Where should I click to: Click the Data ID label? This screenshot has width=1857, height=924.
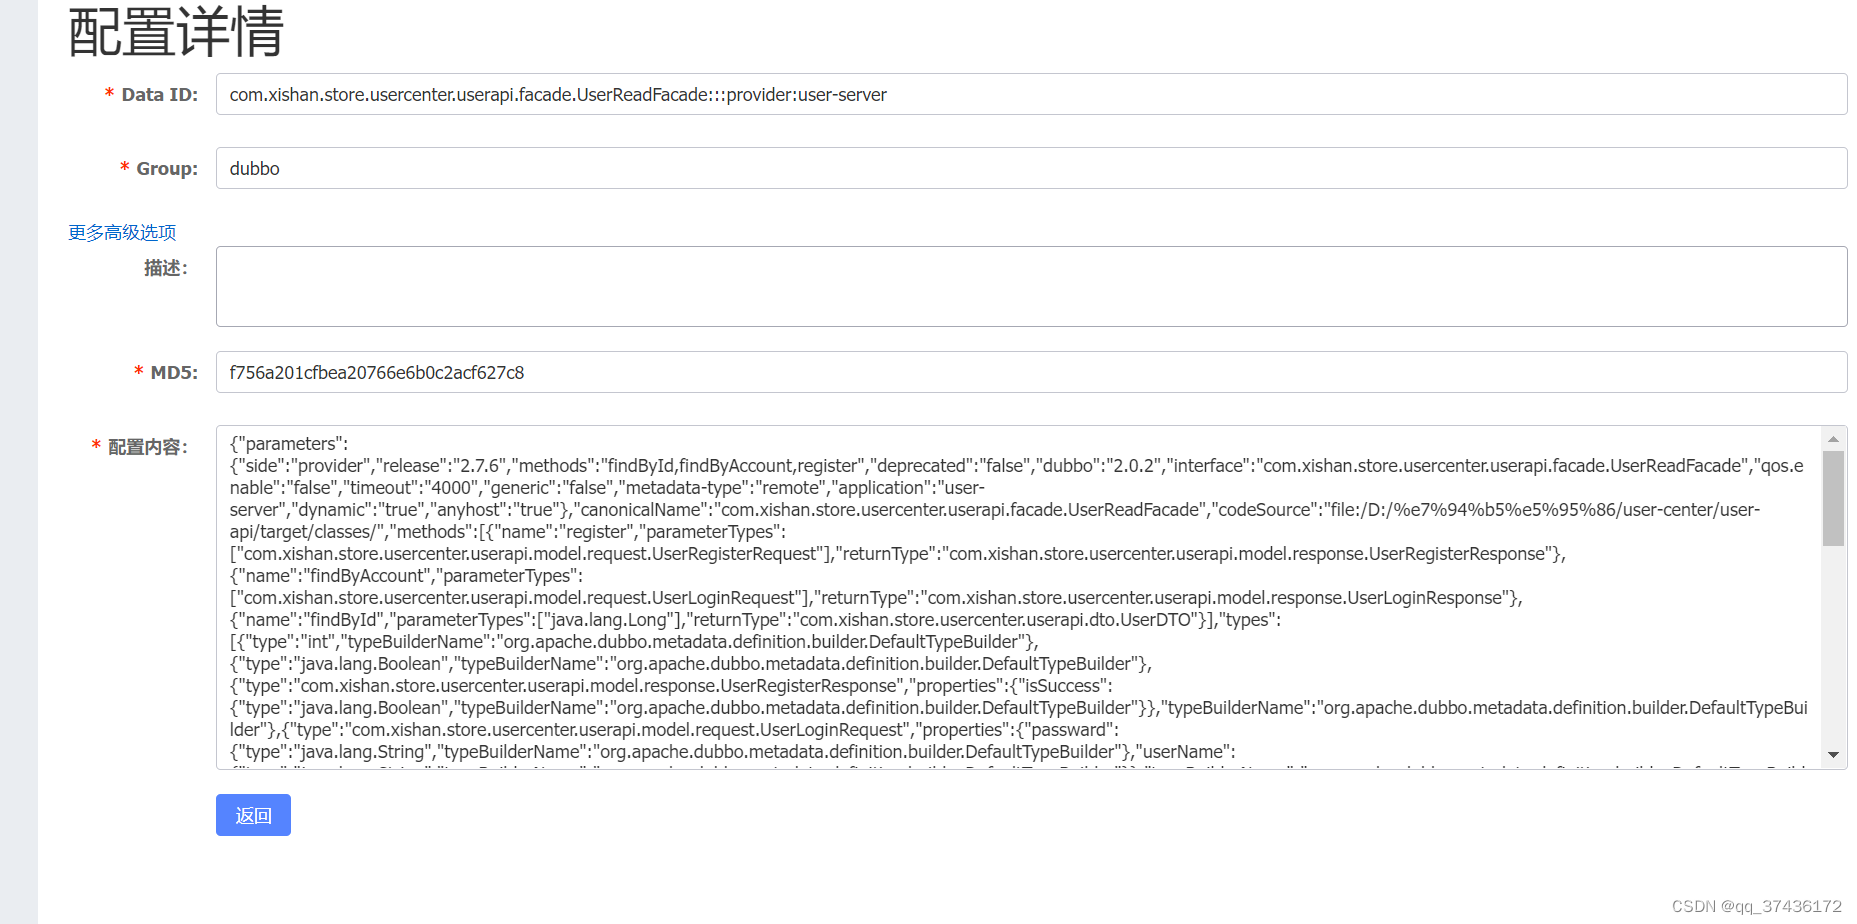[159, 94]
